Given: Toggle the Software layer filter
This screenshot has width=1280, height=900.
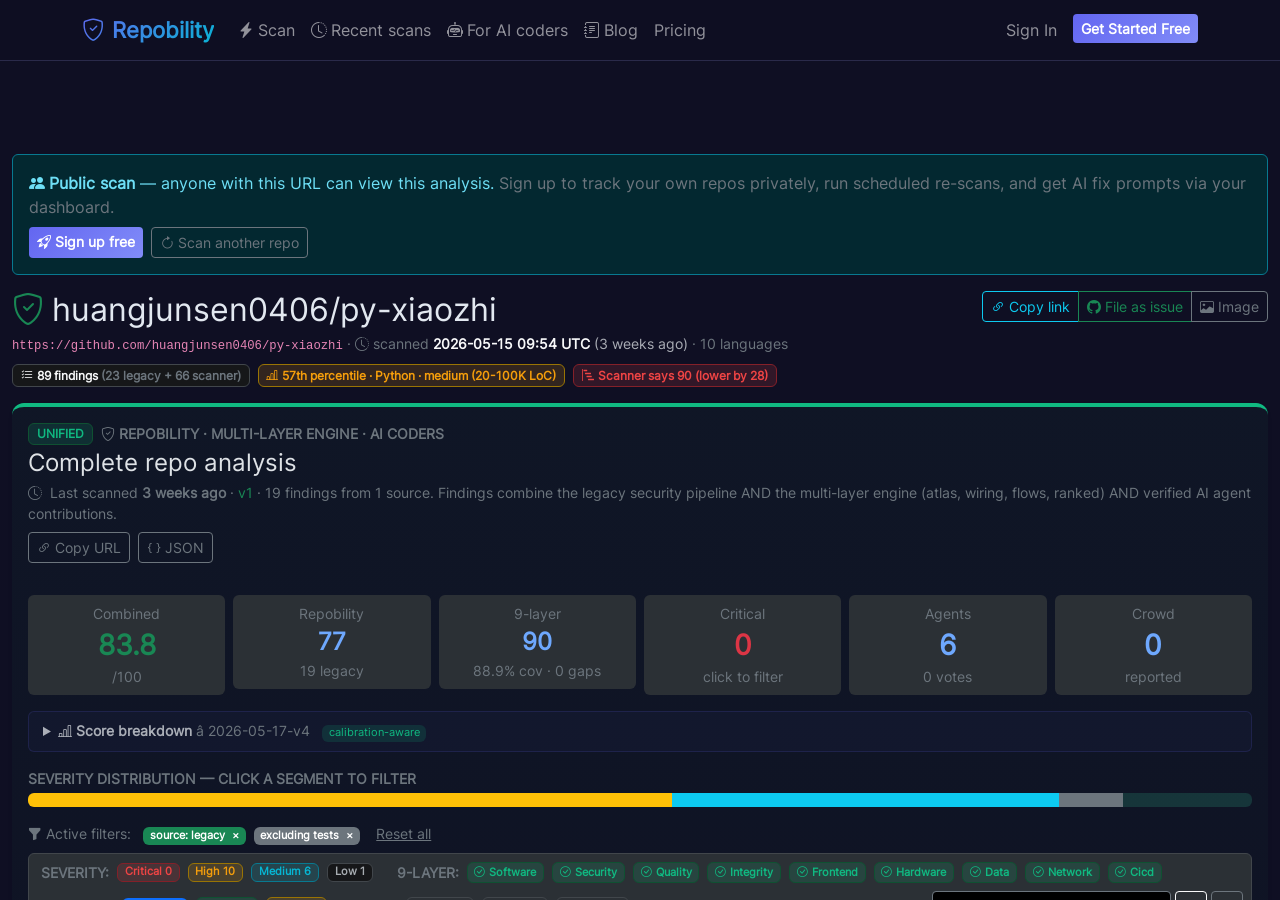Looking at the screenshot, I should click(505, 872).
